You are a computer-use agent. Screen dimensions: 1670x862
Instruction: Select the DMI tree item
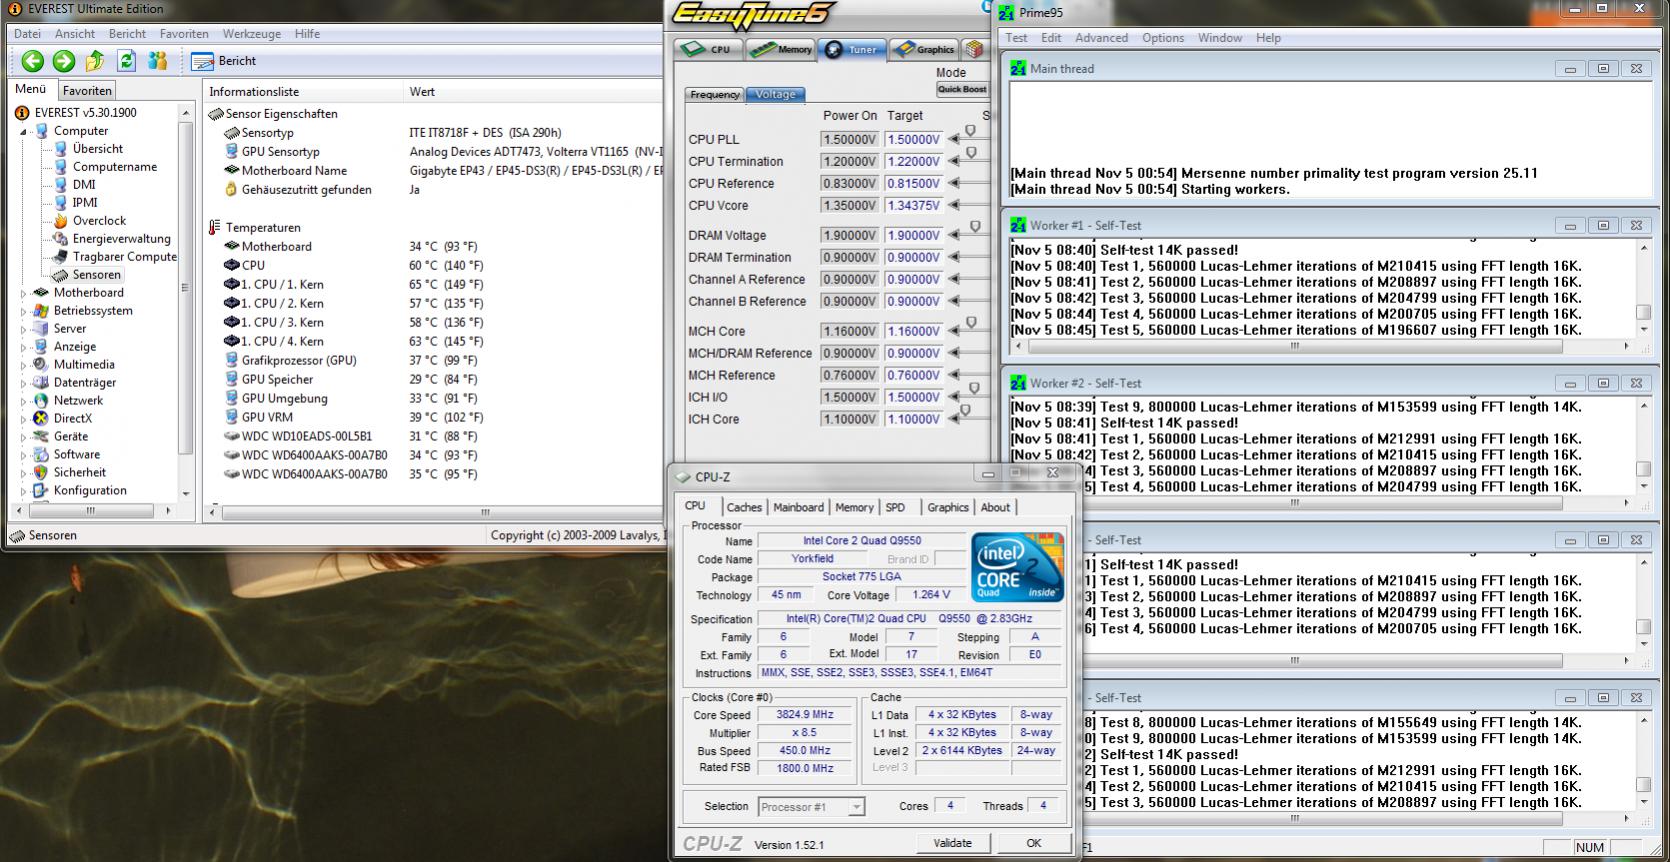pos(84,184)
